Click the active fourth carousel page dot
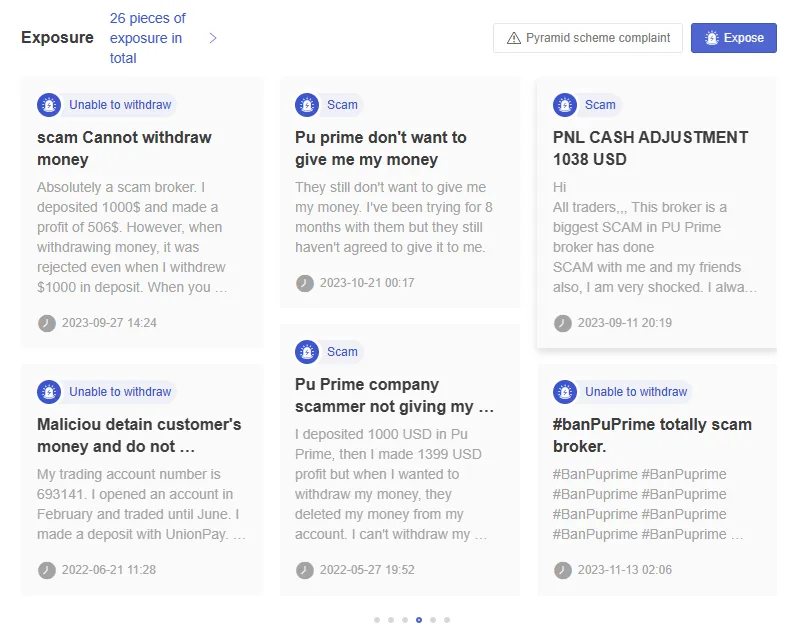800x630 pixels. point(419,620)
